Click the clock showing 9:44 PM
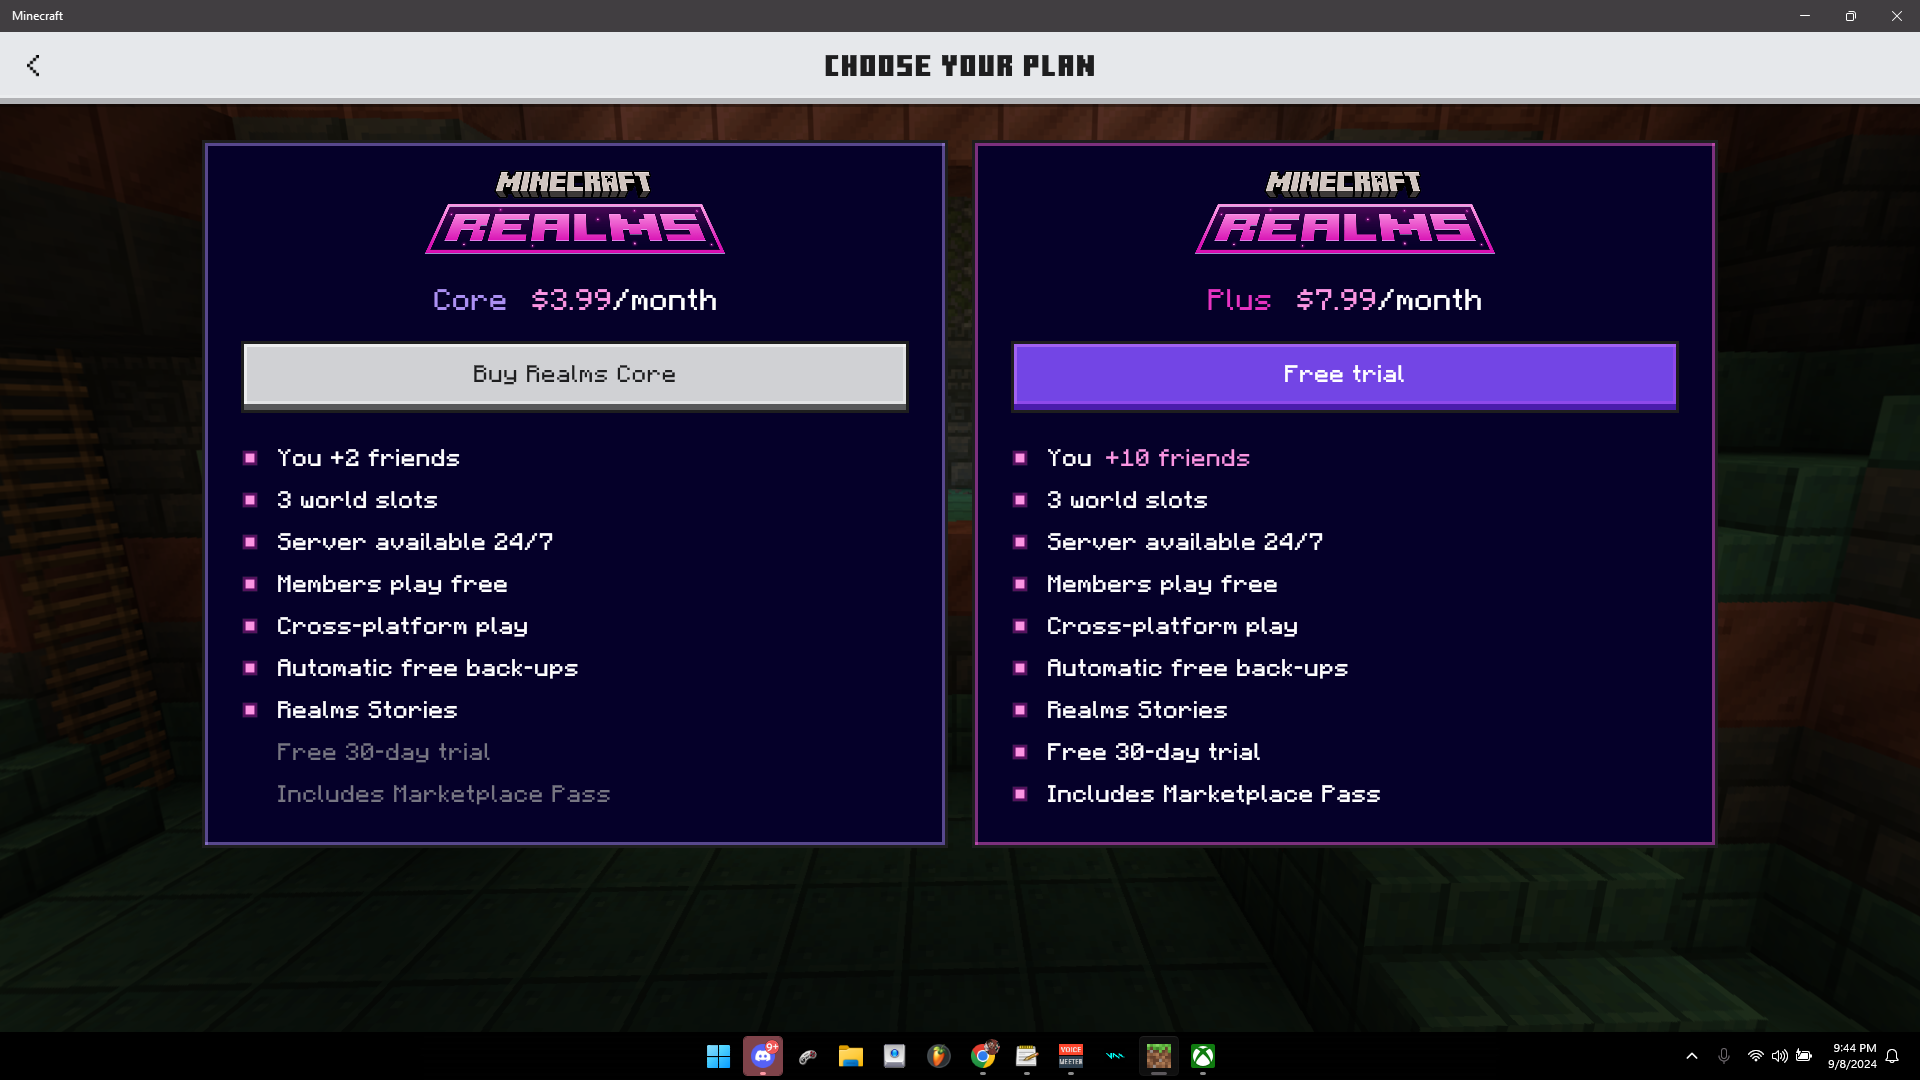The height and width of the screenshot is (1080, 1920). click(1853, 1056)
